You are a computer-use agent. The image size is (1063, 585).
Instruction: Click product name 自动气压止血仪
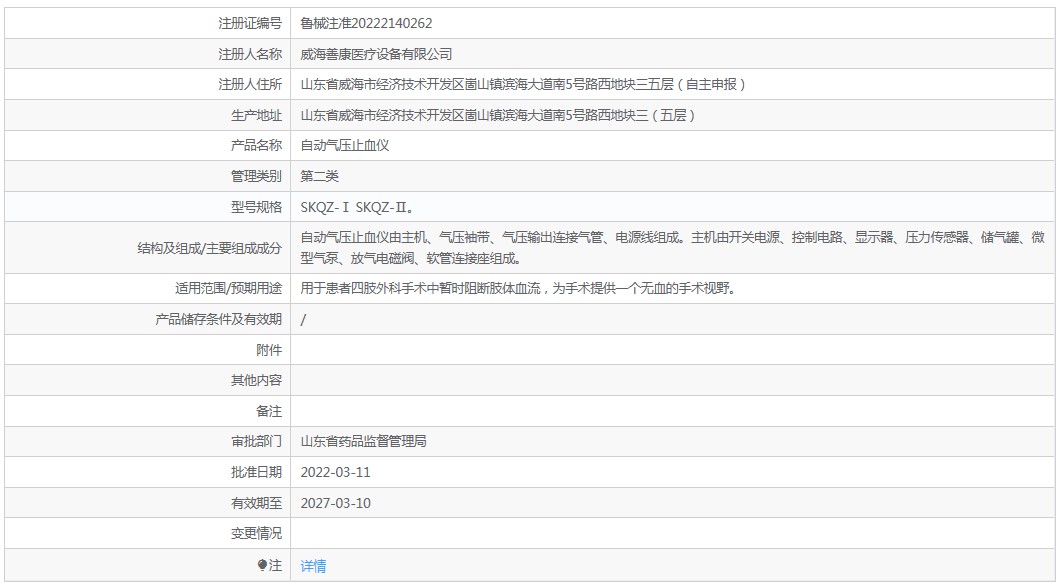(x=344, y=145)
